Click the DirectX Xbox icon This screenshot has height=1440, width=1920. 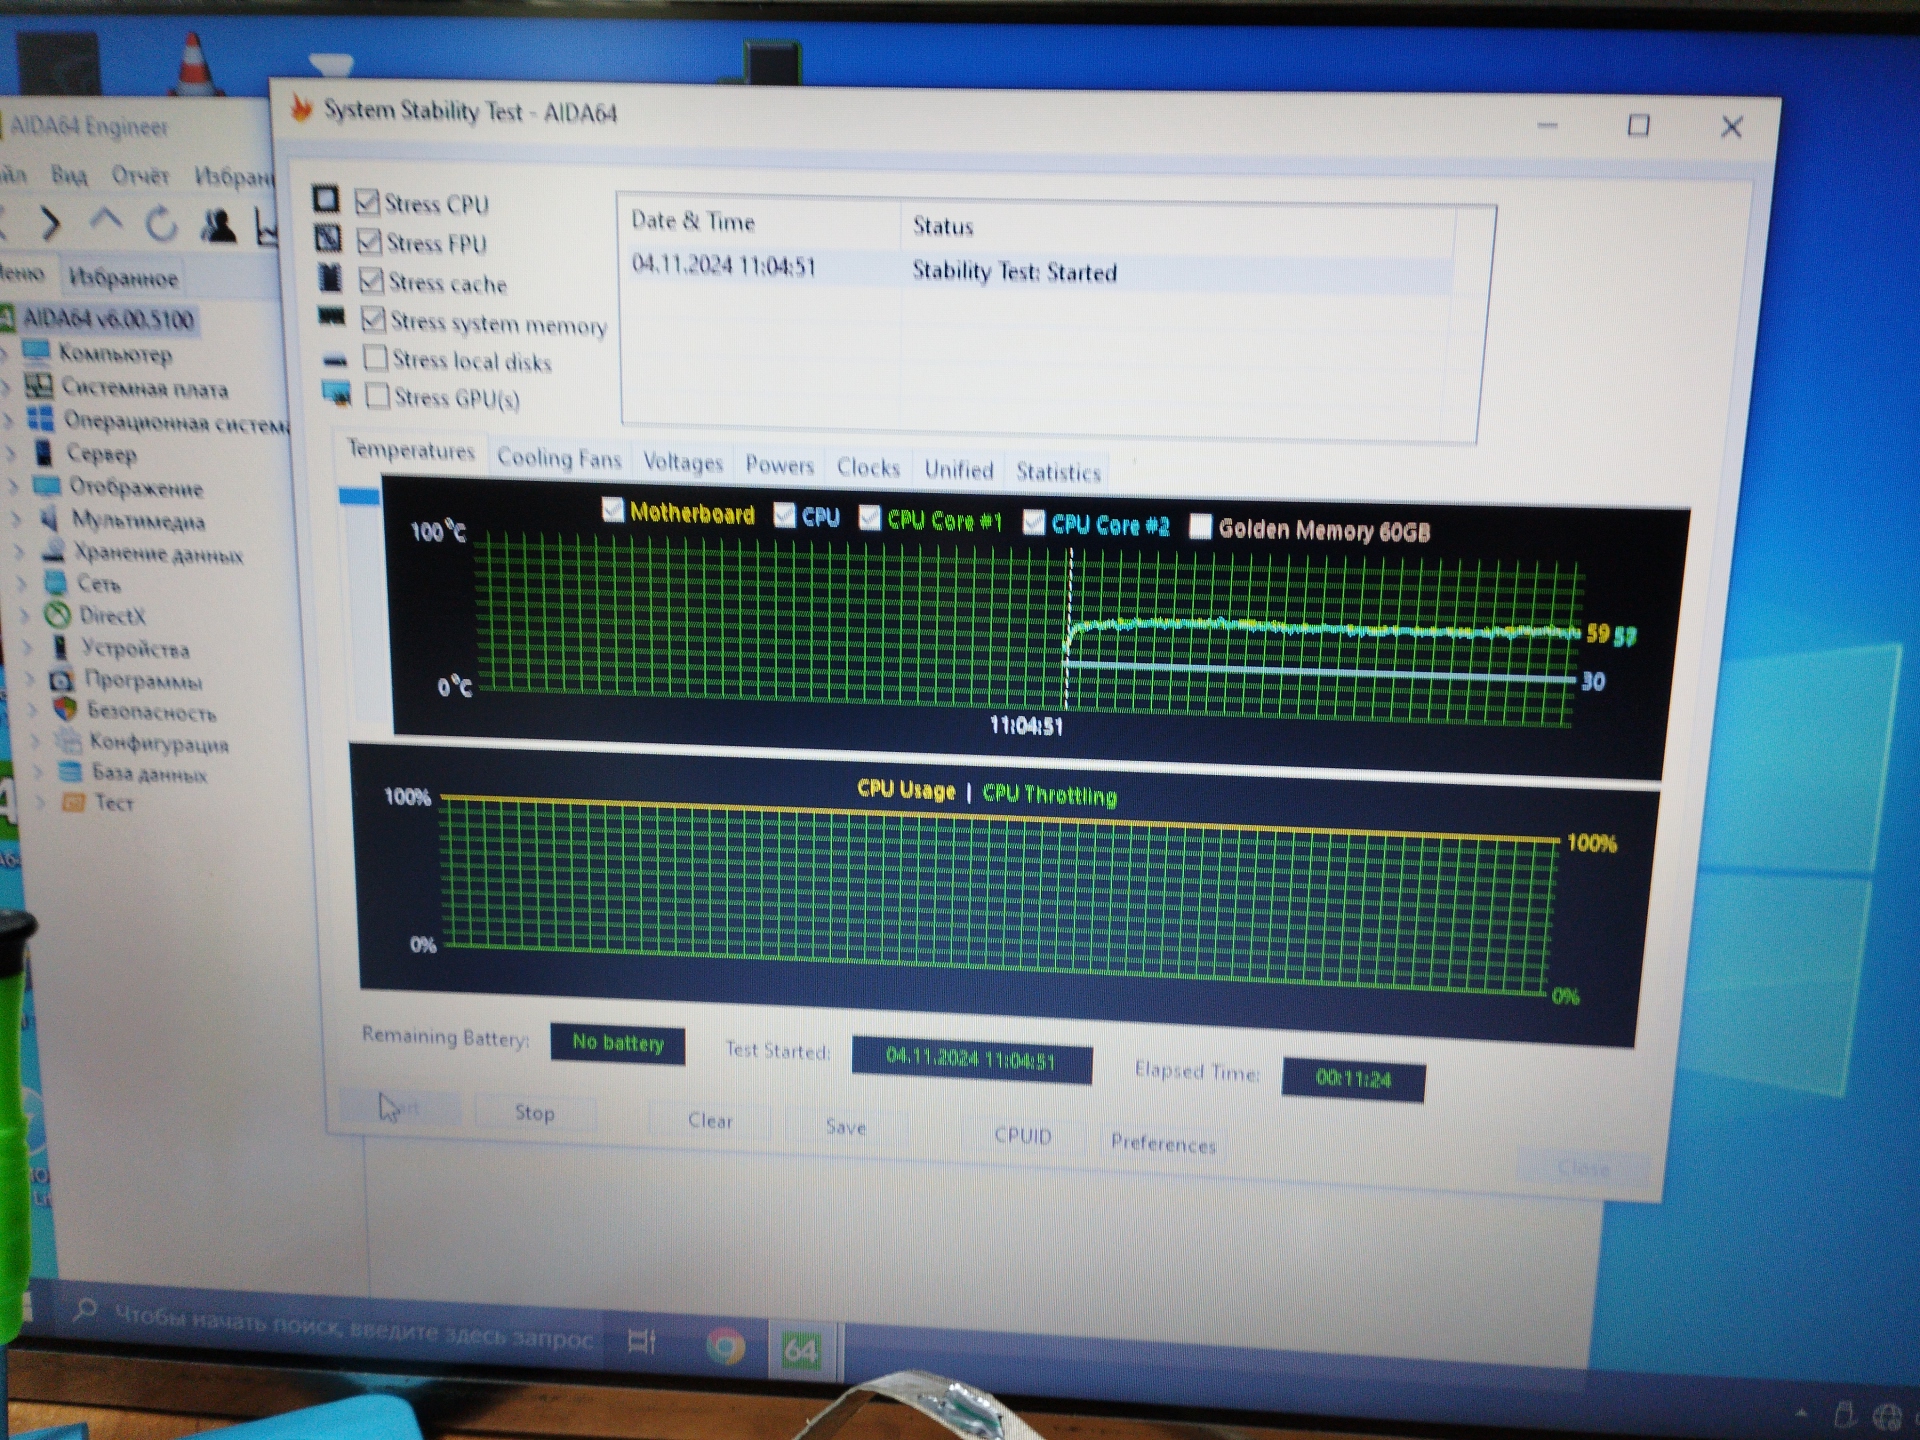point(58,614)
